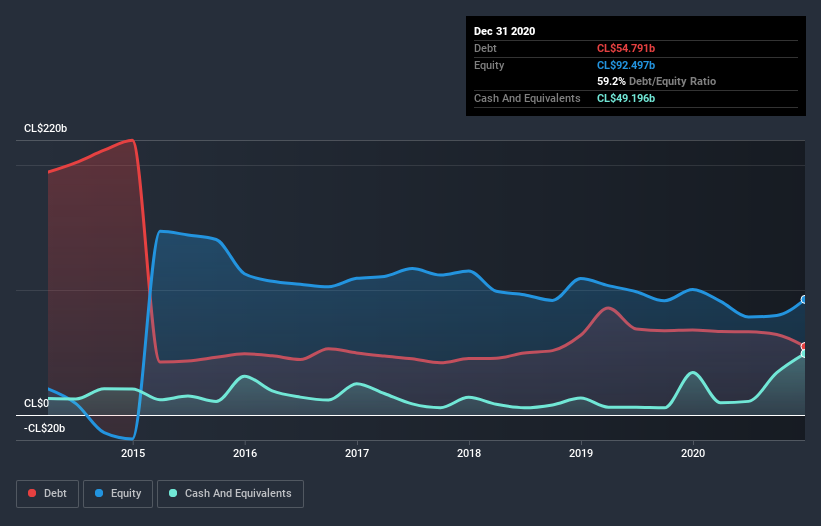
Task: Select the 2015 x-axis label
Action: [133, 453]
